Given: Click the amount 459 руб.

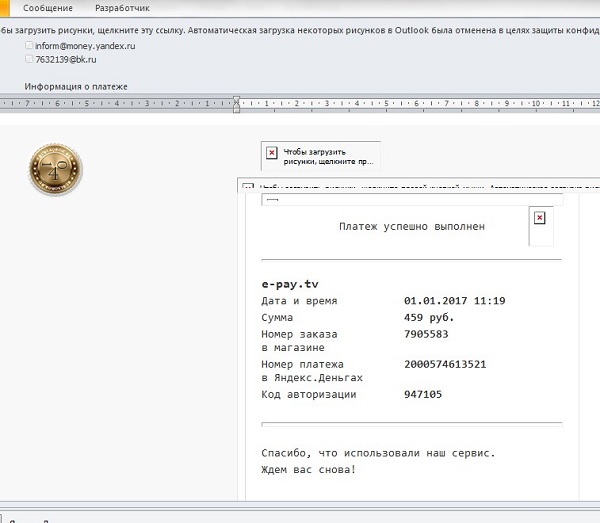Looking at the screenshot, I should tap(429, 318).
